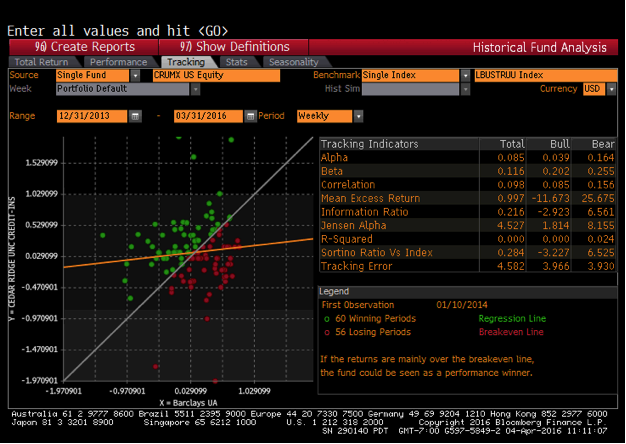
Task: Select the 12/31/2013 start date field
Action: (92, 116)
